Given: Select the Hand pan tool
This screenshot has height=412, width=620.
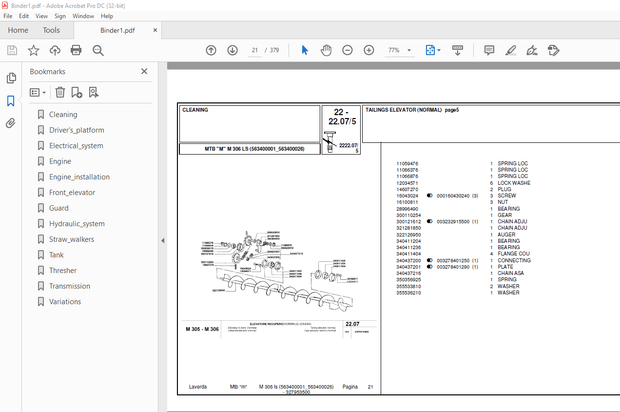Looking at the screenshot, I should (326, 50).
